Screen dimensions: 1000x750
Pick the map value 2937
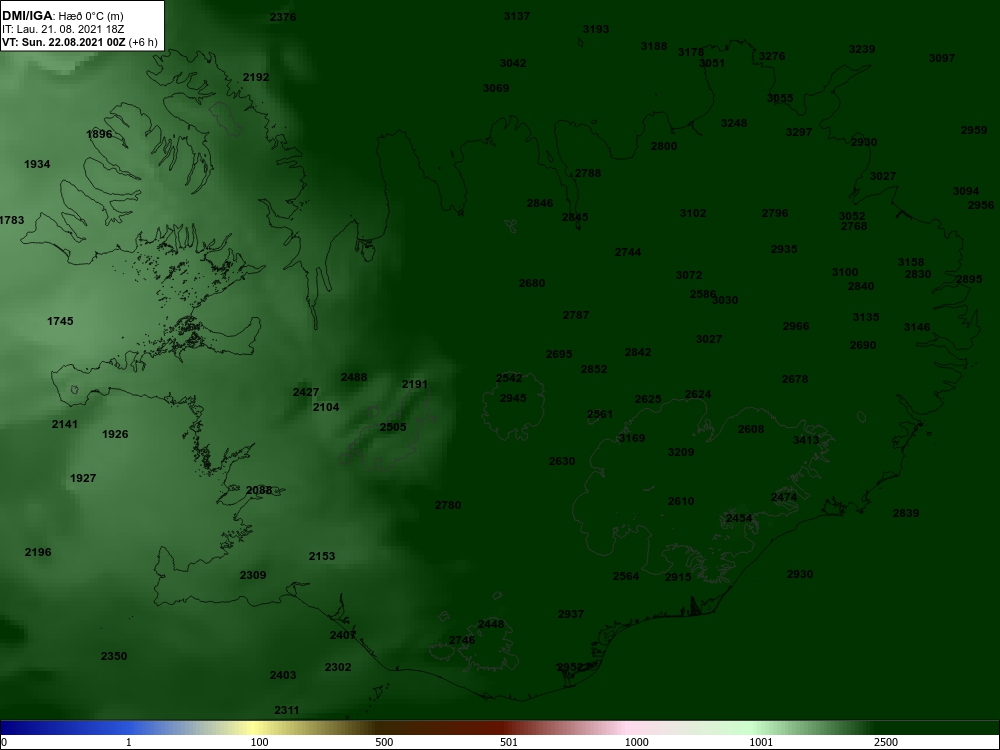point(571,614)
